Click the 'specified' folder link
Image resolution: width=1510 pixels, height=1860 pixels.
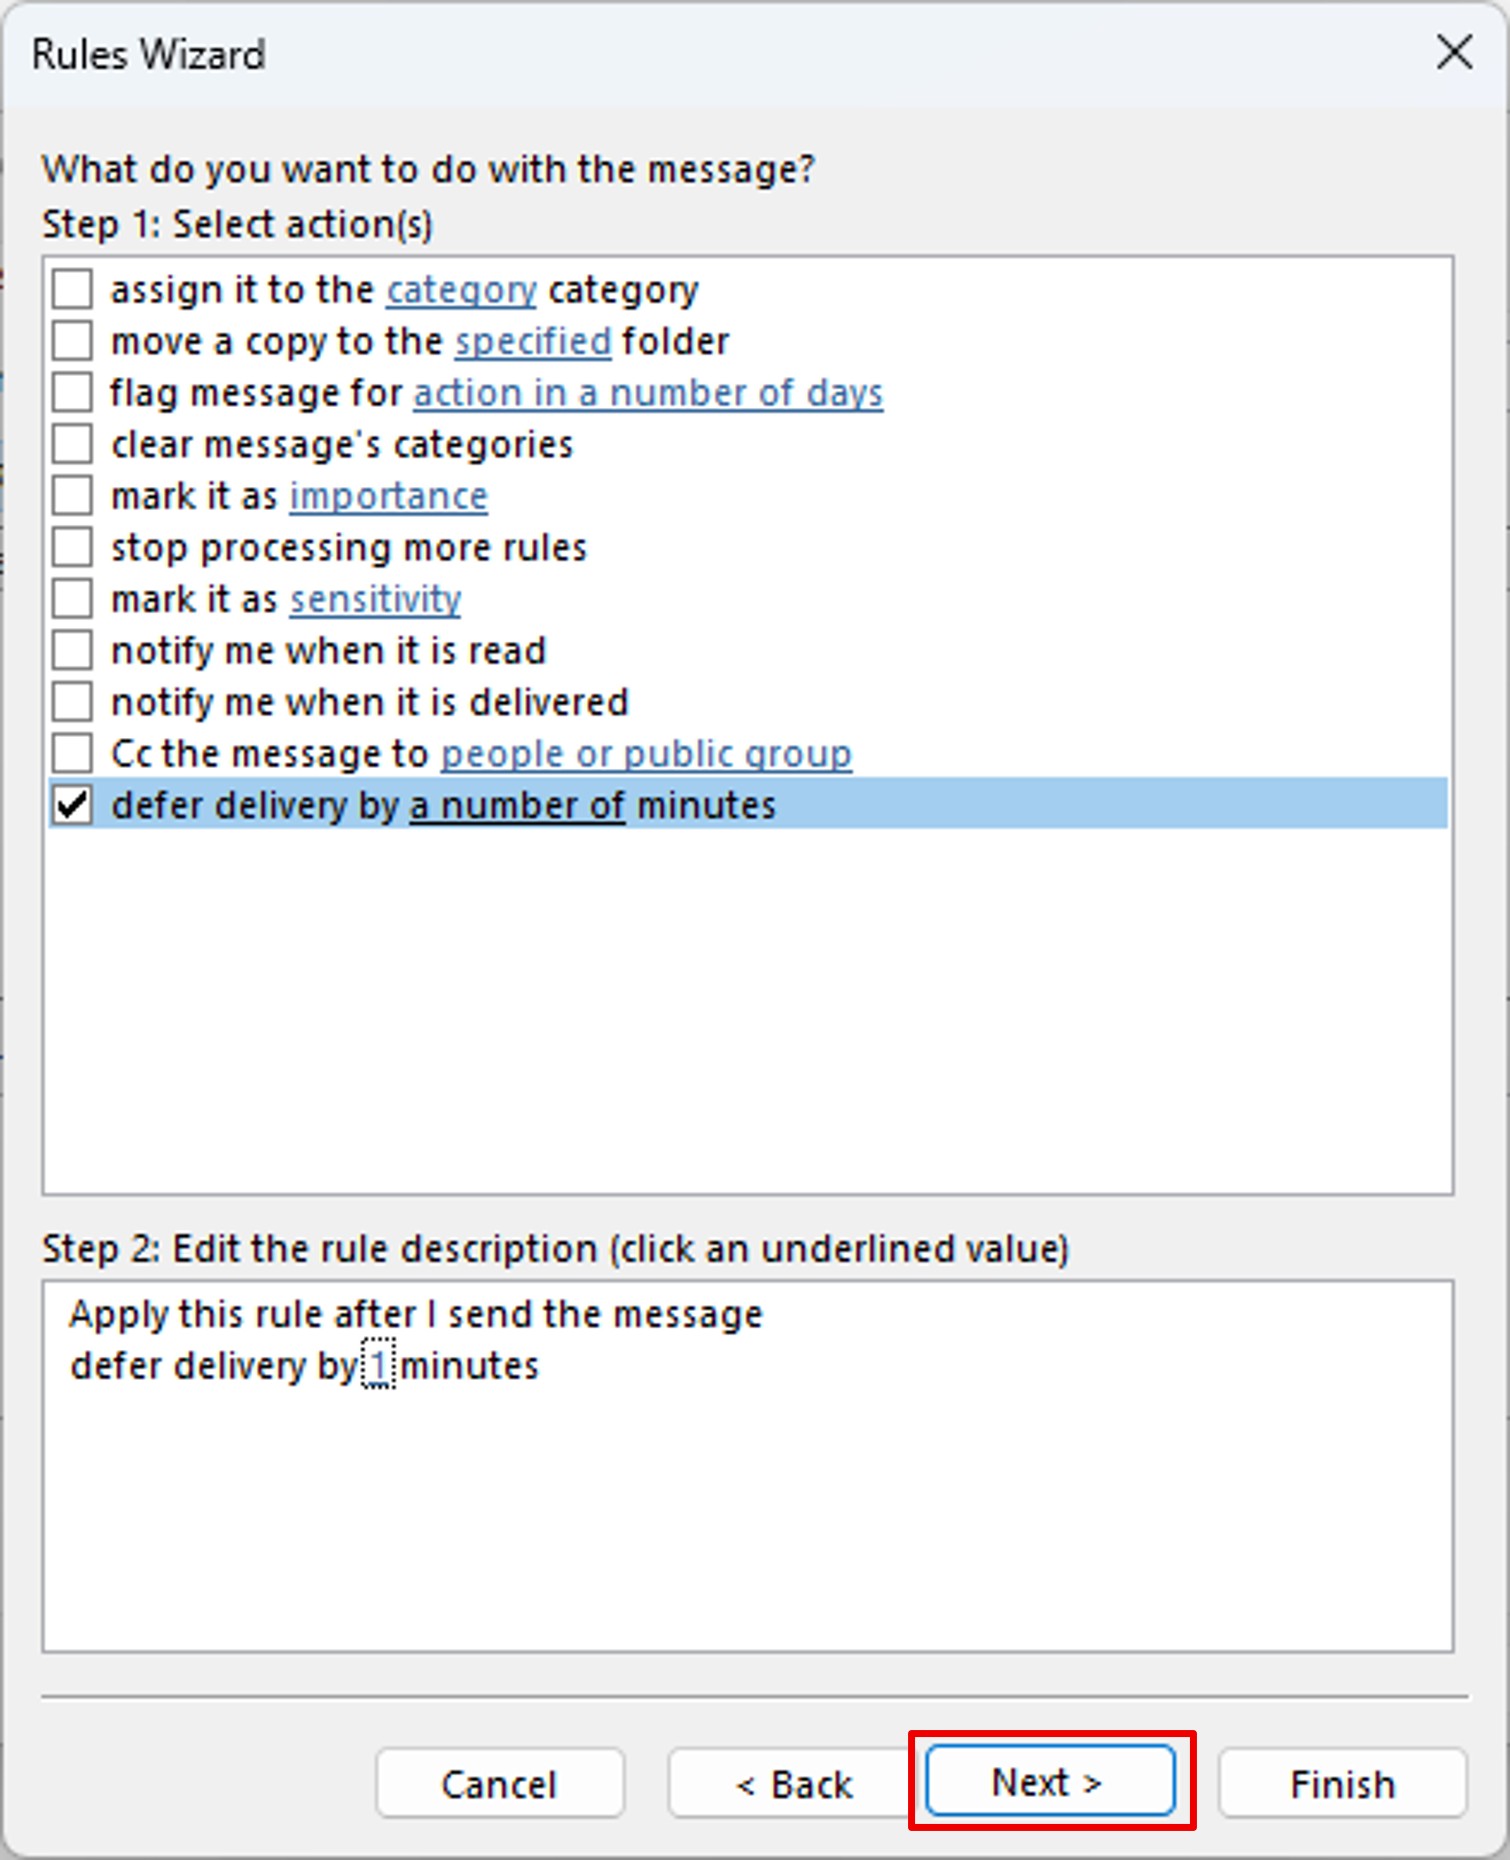[x=532, y=342]
